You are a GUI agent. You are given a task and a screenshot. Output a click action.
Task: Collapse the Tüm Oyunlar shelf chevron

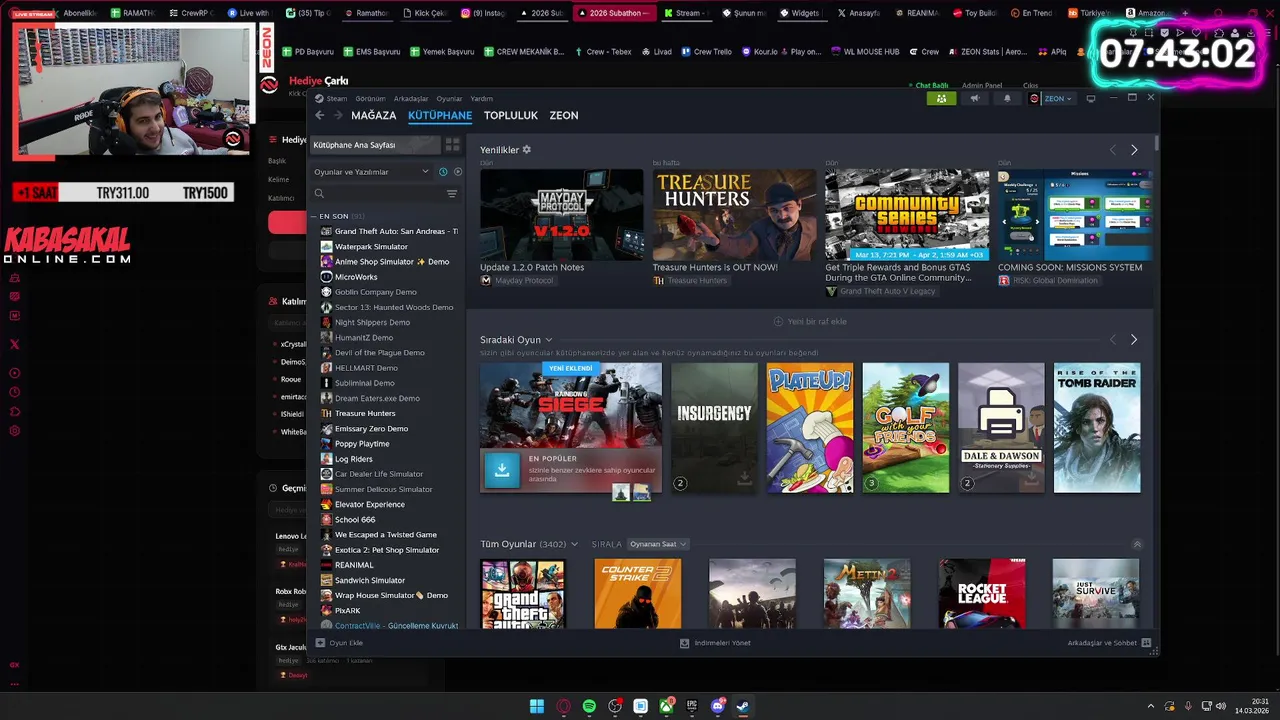point(1137,544)
